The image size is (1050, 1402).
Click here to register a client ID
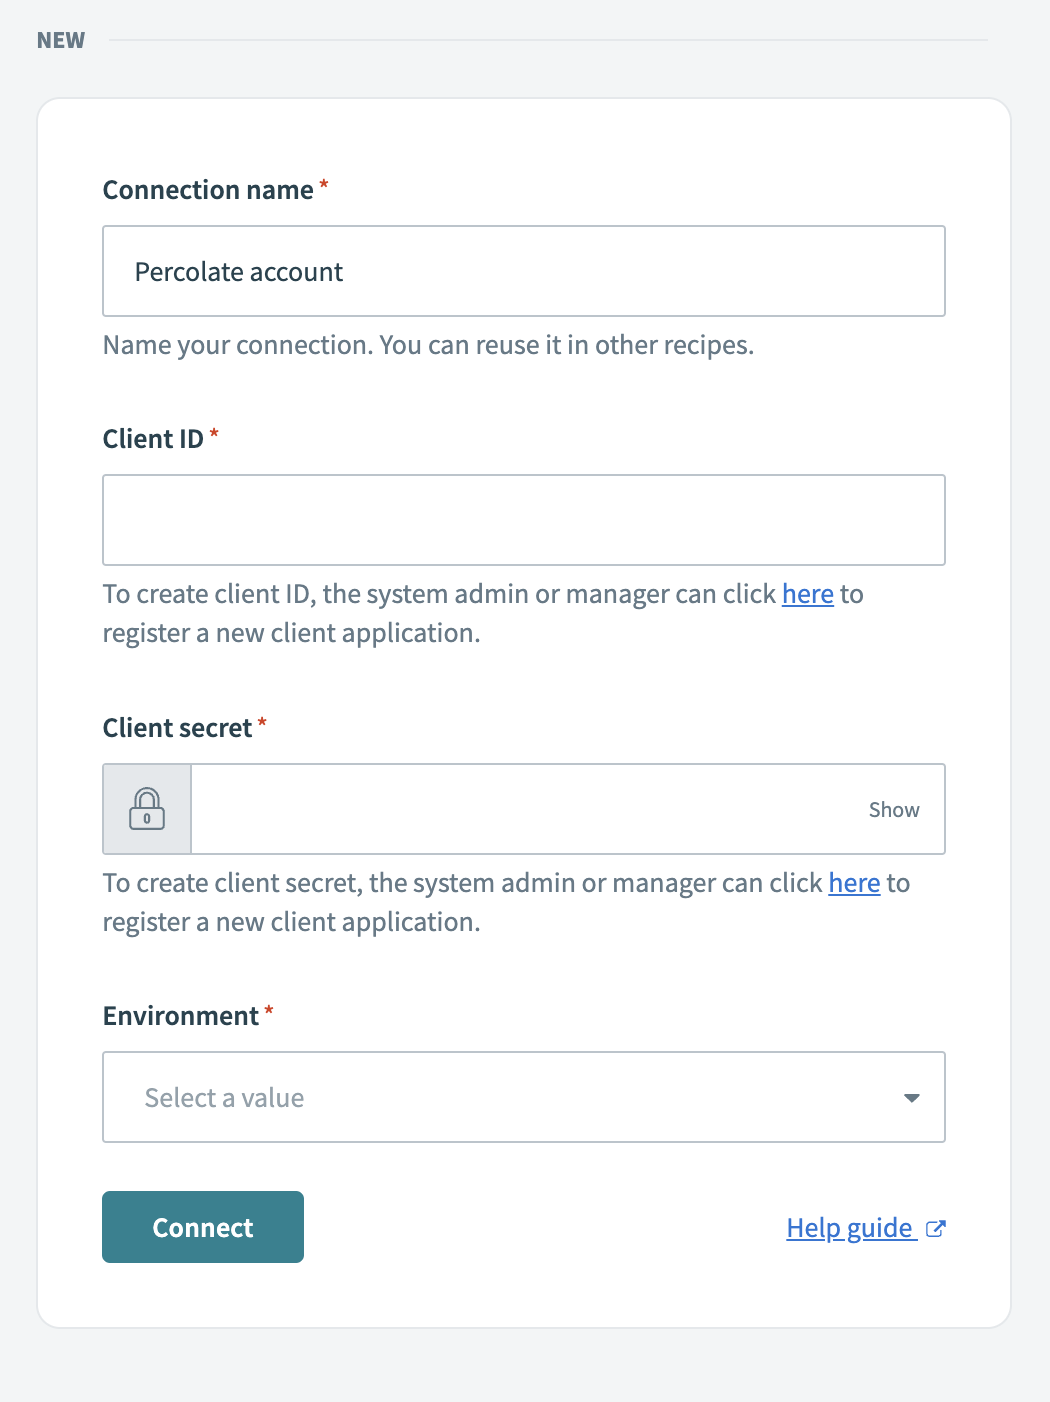click(807, 593)
